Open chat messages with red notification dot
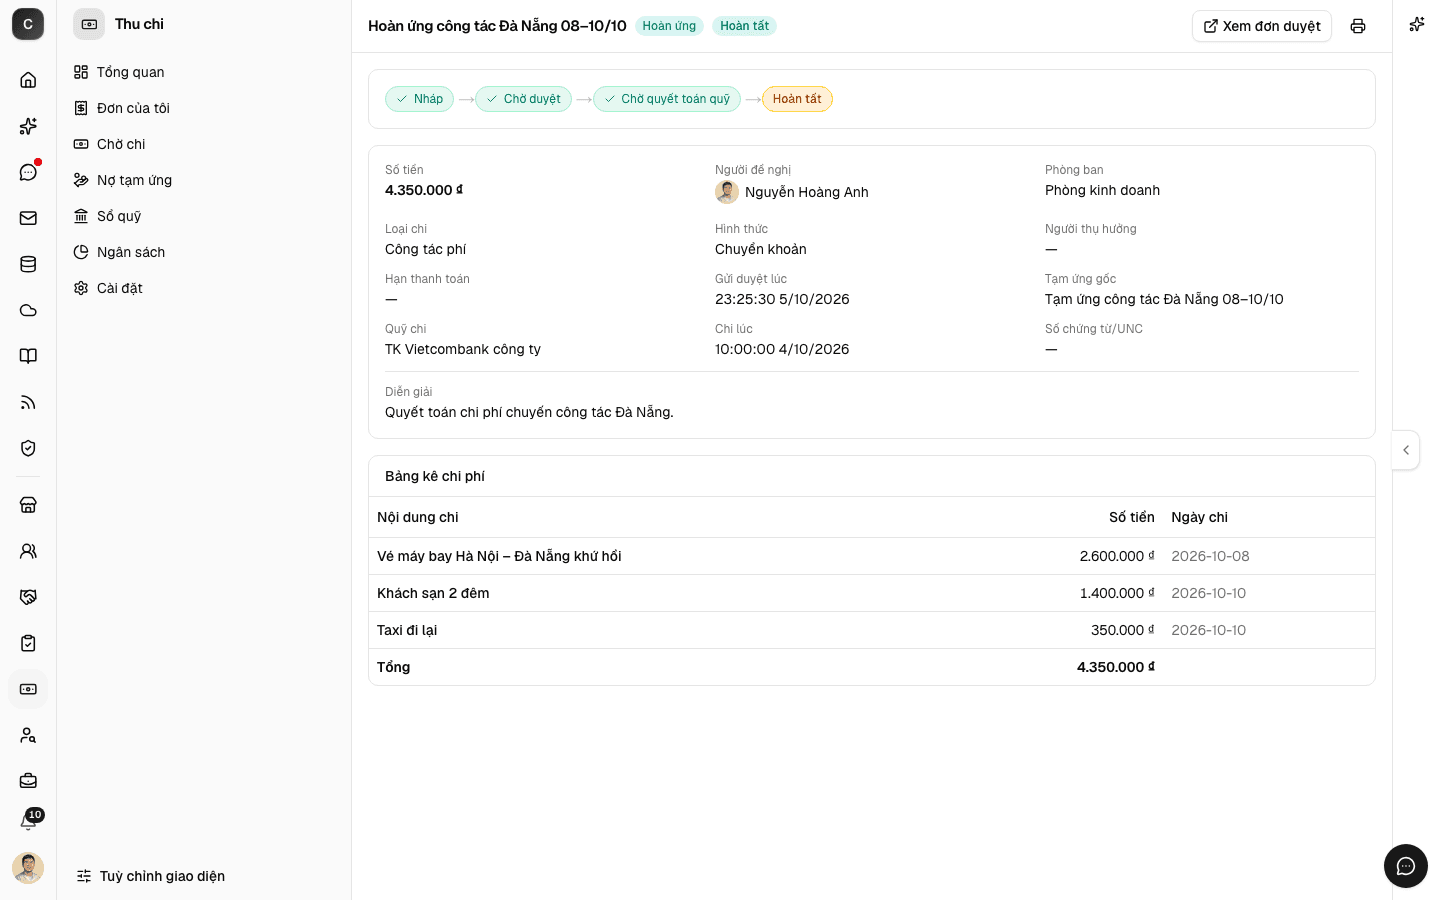This screenshot has width=1440, height=900. click(x=28, y=172)
